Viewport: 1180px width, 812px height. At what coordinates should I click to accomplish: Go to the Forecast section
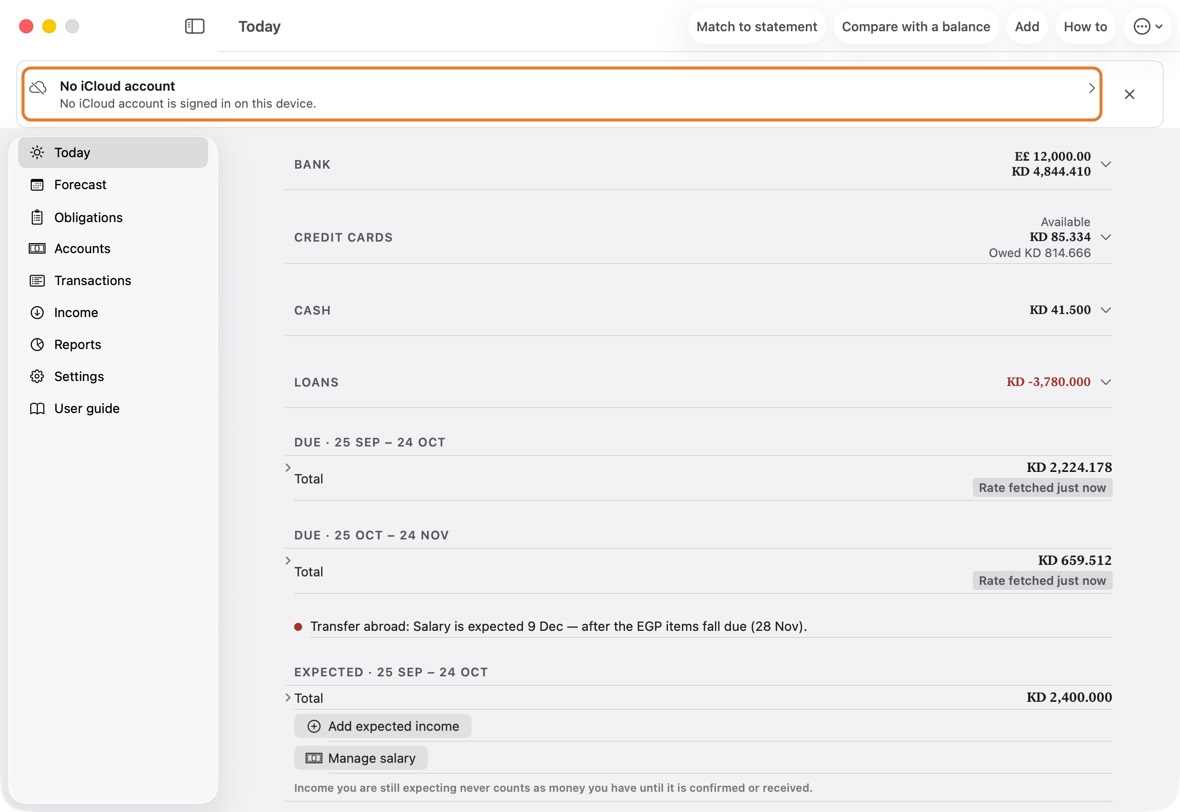point(113,184)
